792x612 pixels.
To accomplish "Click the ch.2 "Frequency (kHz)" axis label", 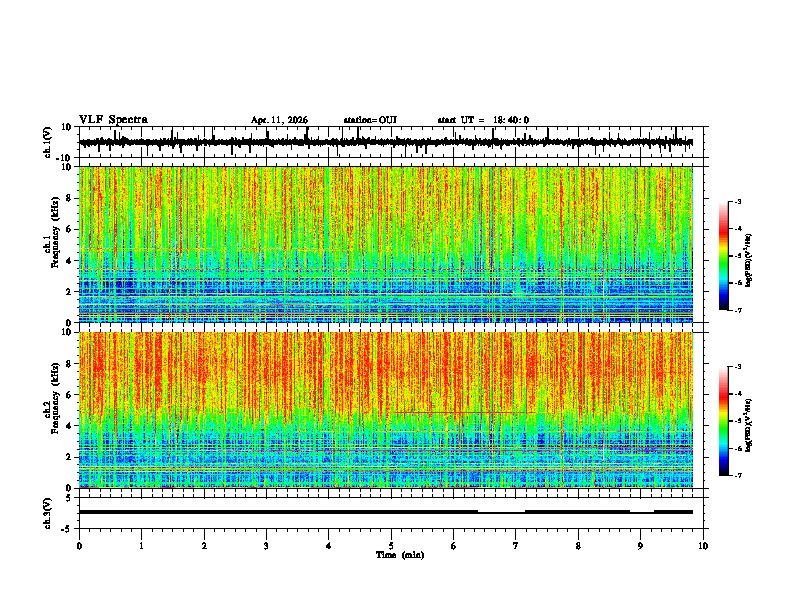I will coord(55,399).
